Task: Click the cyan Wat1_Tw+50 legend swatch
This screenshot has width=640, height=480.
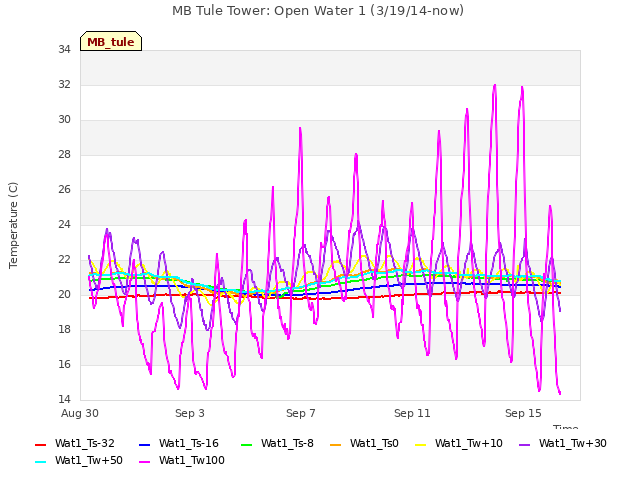Action: tap(40, 462)
